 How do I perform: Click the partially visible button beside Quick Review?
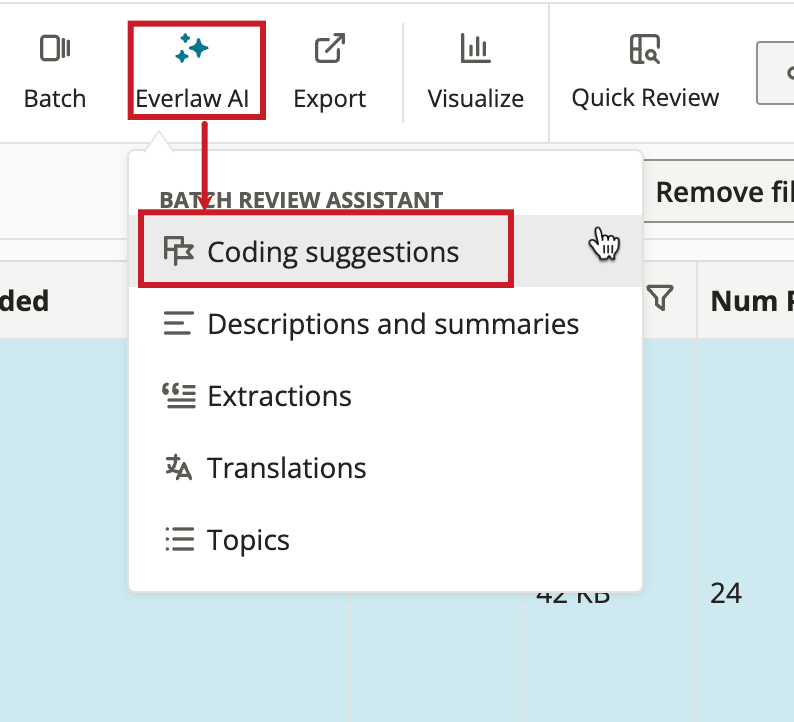click(x=775, y=73)
